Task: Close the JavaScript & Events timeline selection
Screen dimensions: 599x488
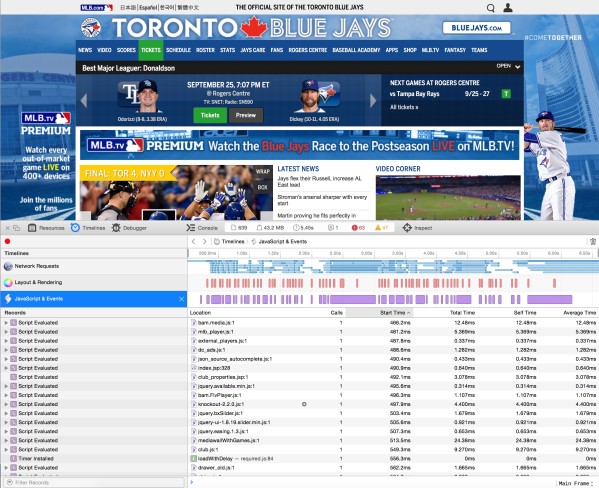Action: pos(181,299)
